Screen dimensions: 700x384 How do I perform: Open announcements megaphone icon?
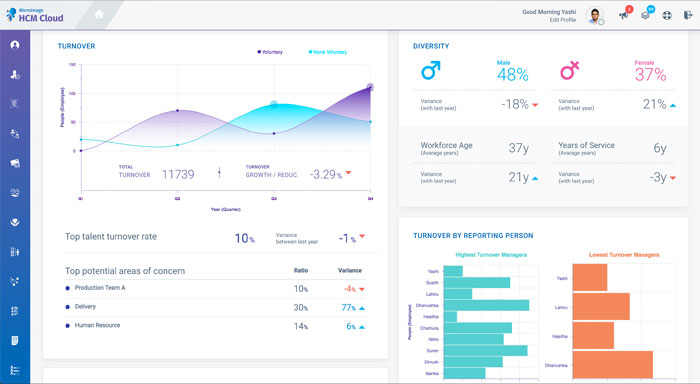click(623, 15)
